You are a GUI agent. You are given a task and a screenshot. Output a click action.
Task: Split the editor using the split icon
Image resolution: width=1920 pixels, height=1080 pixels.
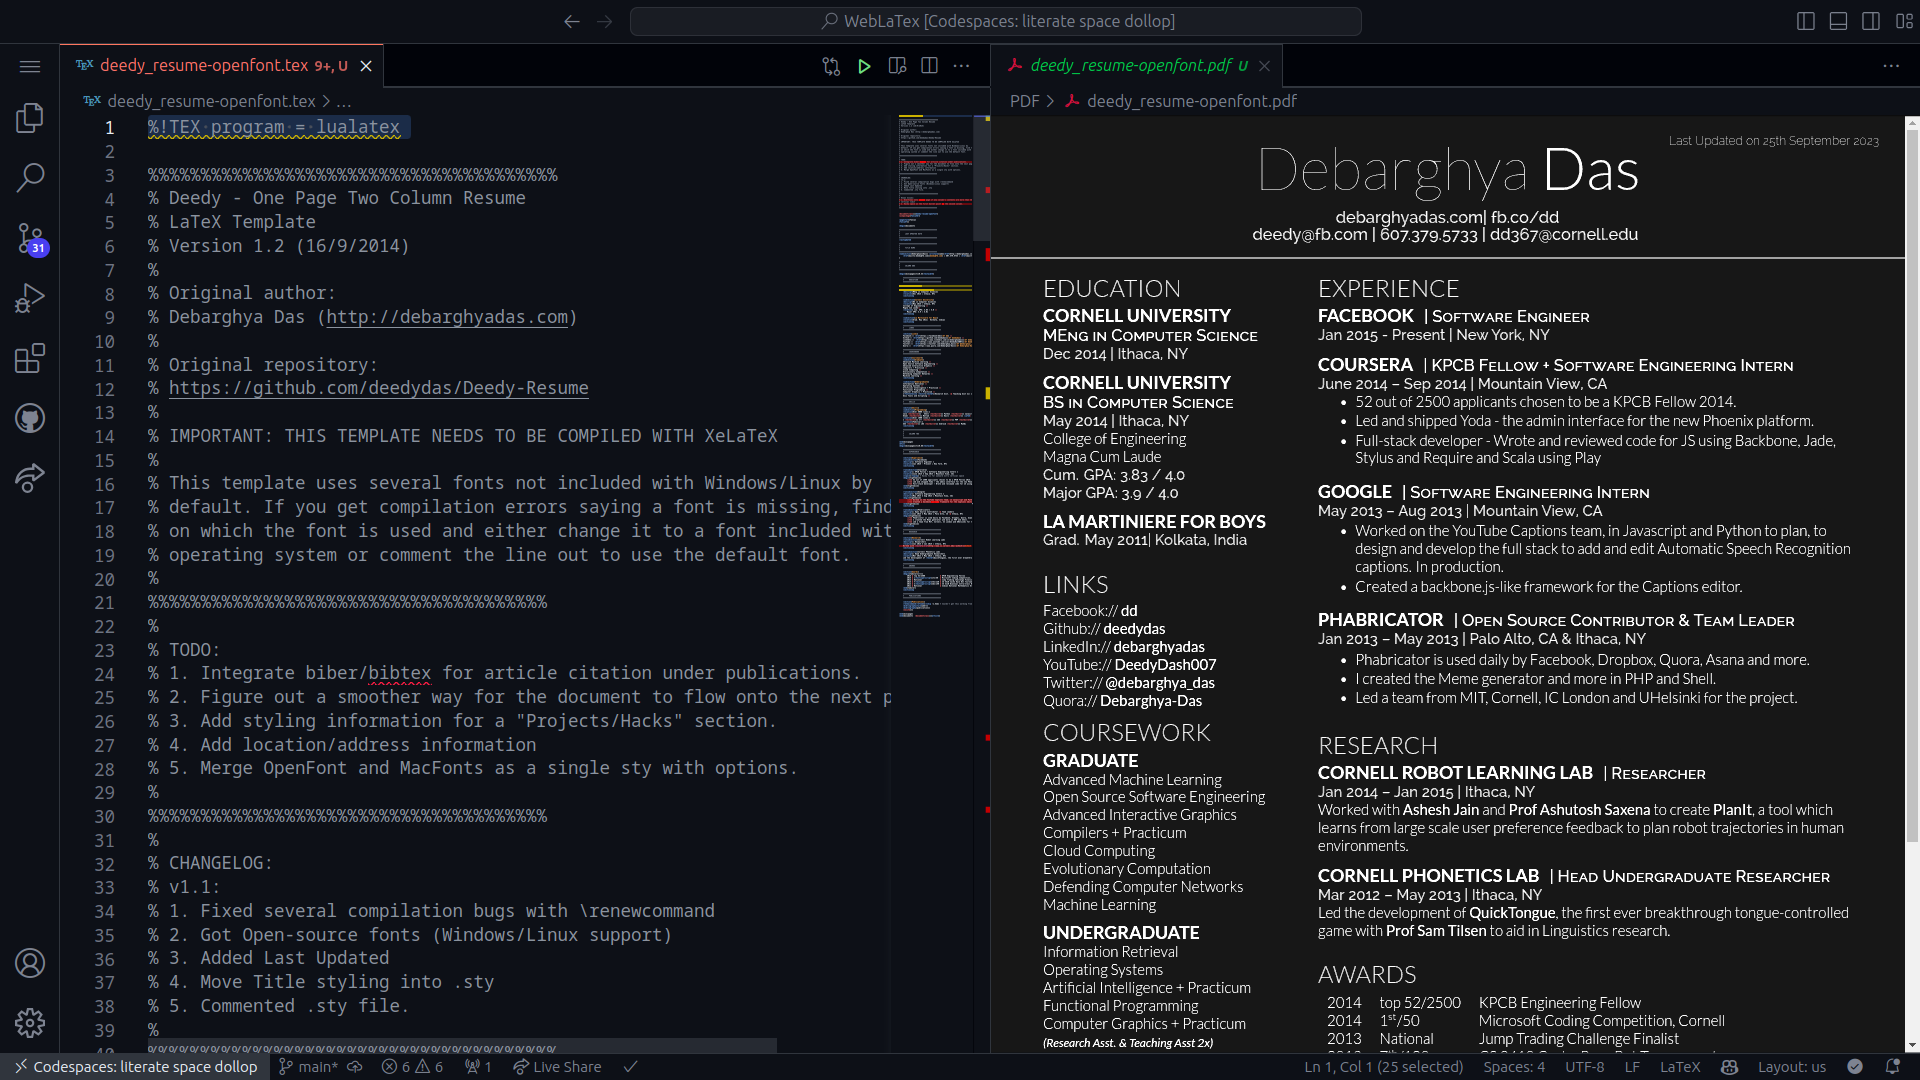pos(930,65)
